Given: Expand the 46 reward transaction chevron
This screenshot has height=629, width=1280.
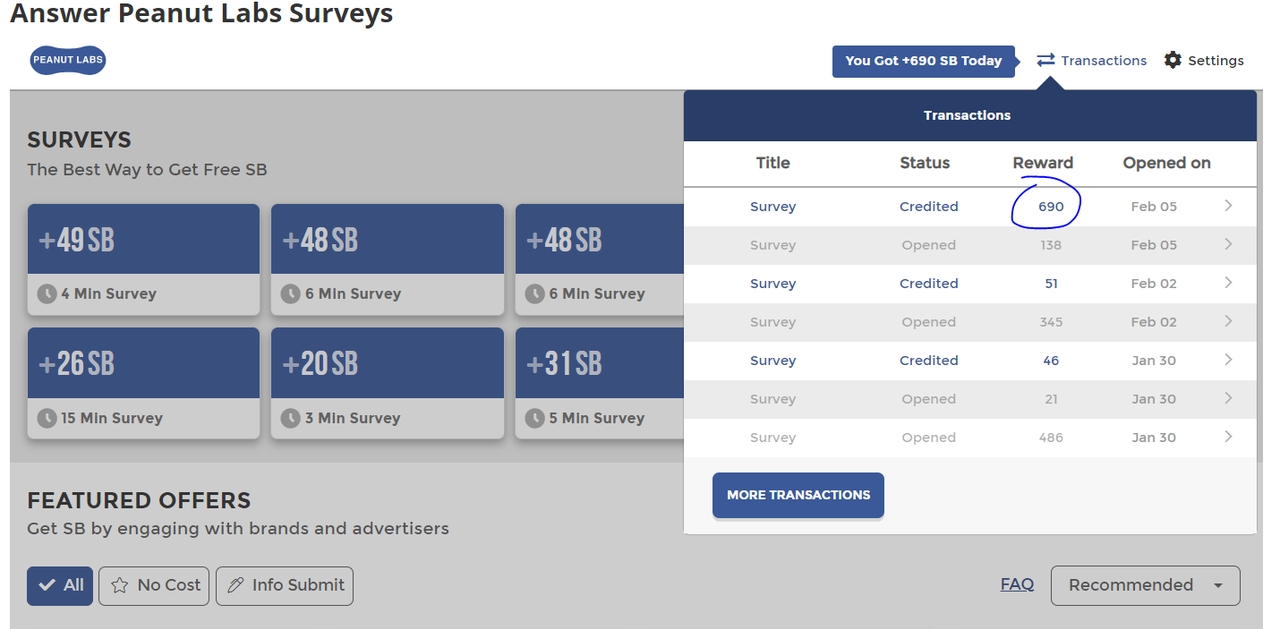Looking at the screenshot, I should (x=1229, y=360).
